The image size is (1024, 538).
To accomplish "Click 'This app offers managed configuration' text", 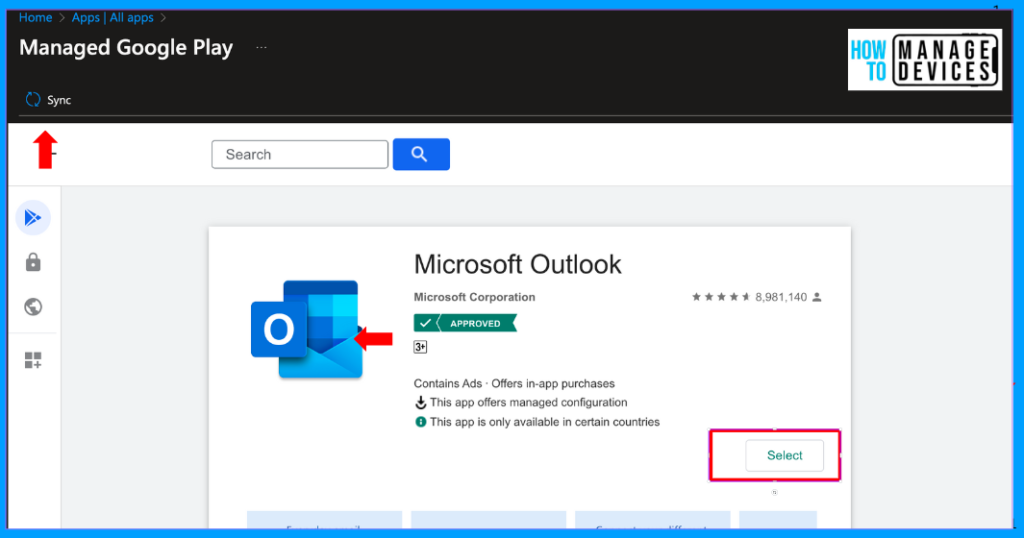I will (528, 402).
